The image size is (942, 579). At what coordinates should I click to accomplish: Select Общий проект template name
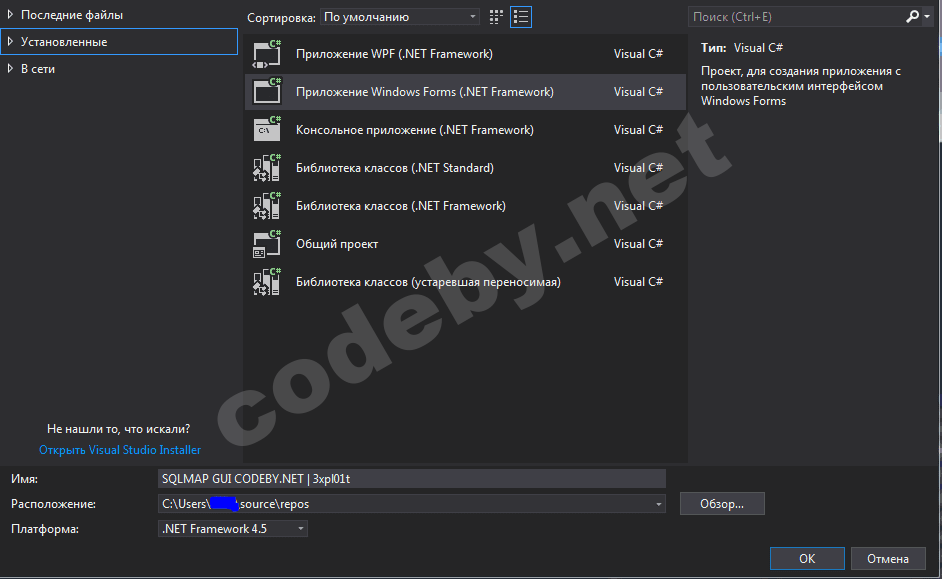point(337,244)
